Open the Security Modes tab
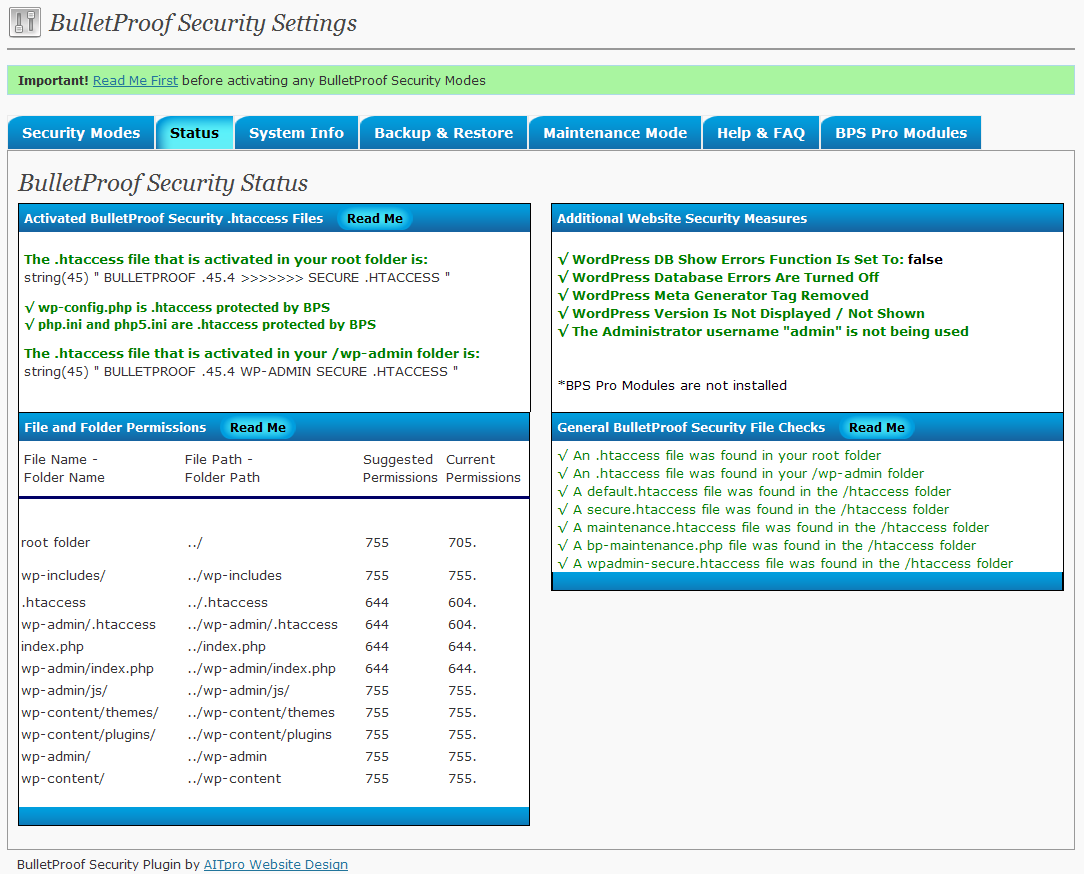Viewport: 1084px width, 874px height. coord(81,133)
